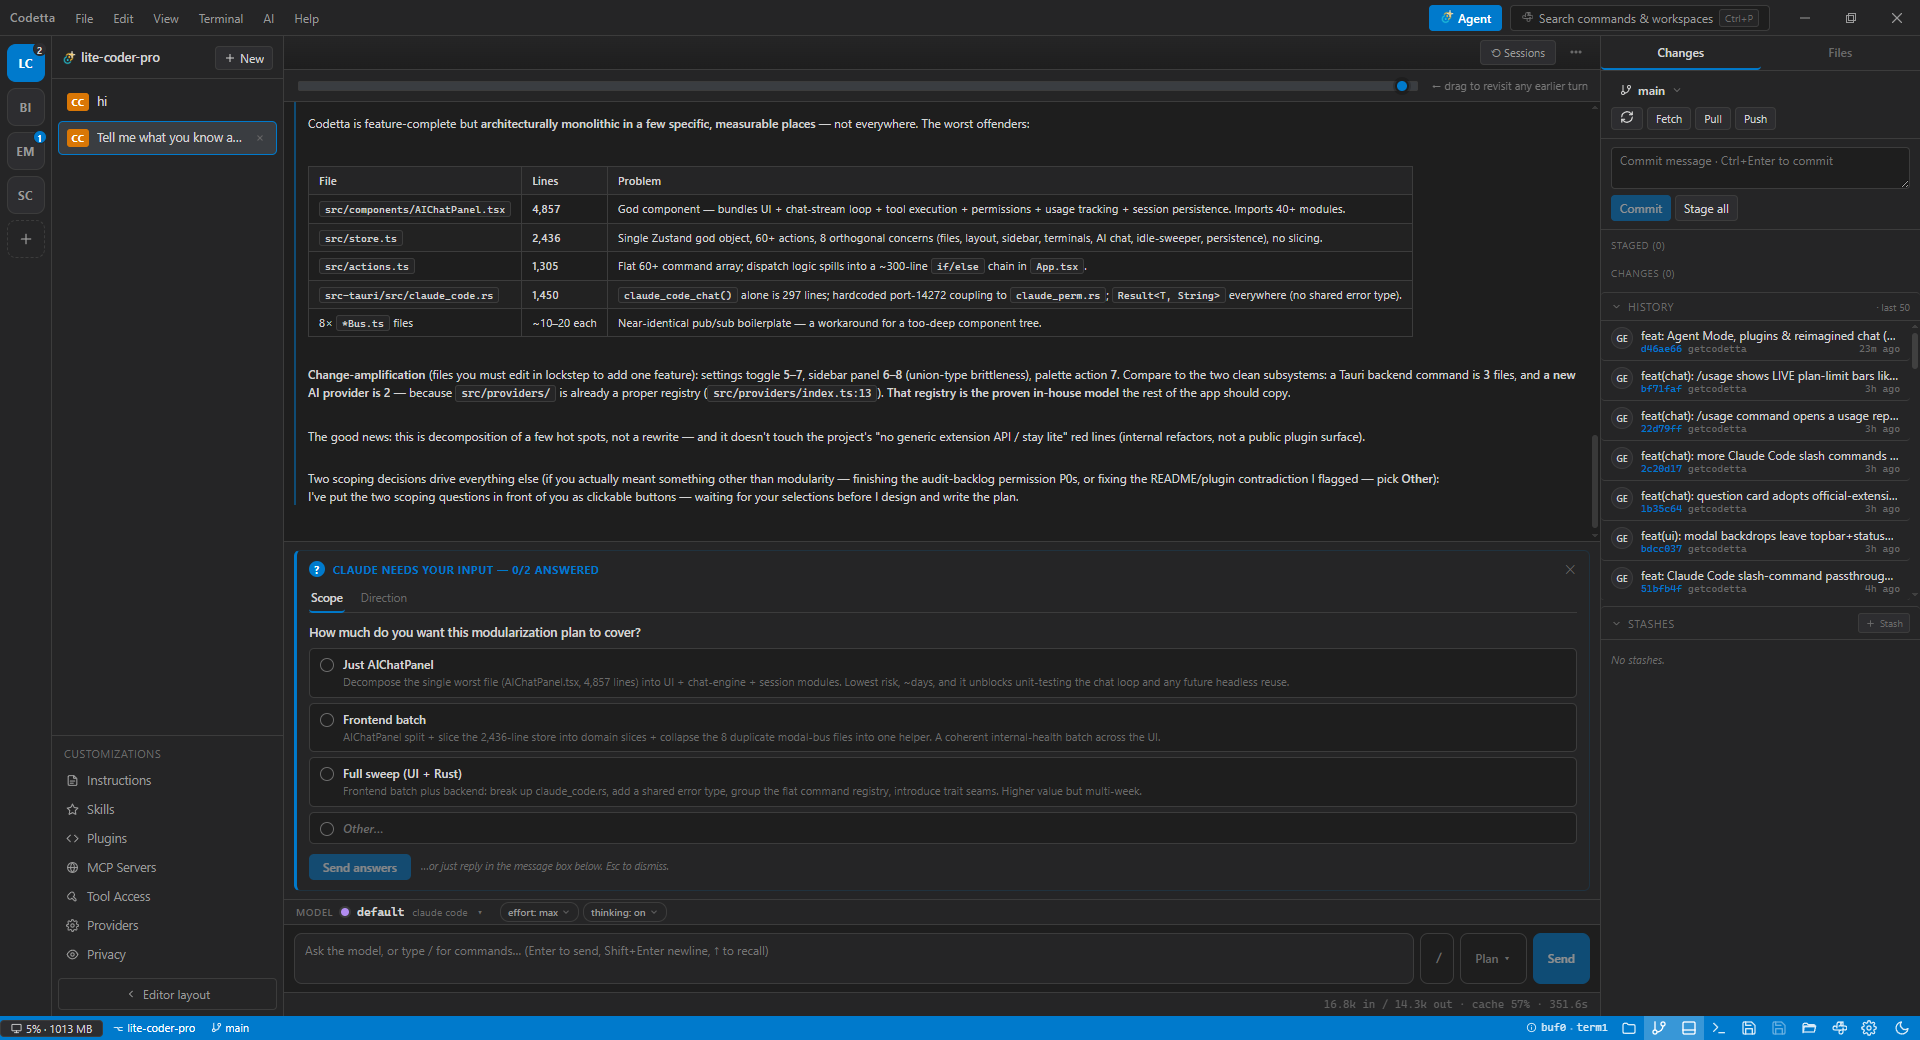Screen dimensions: 1920x1040
Task: Open the Plan mode dropdown
Action: tap(1492, 958)
